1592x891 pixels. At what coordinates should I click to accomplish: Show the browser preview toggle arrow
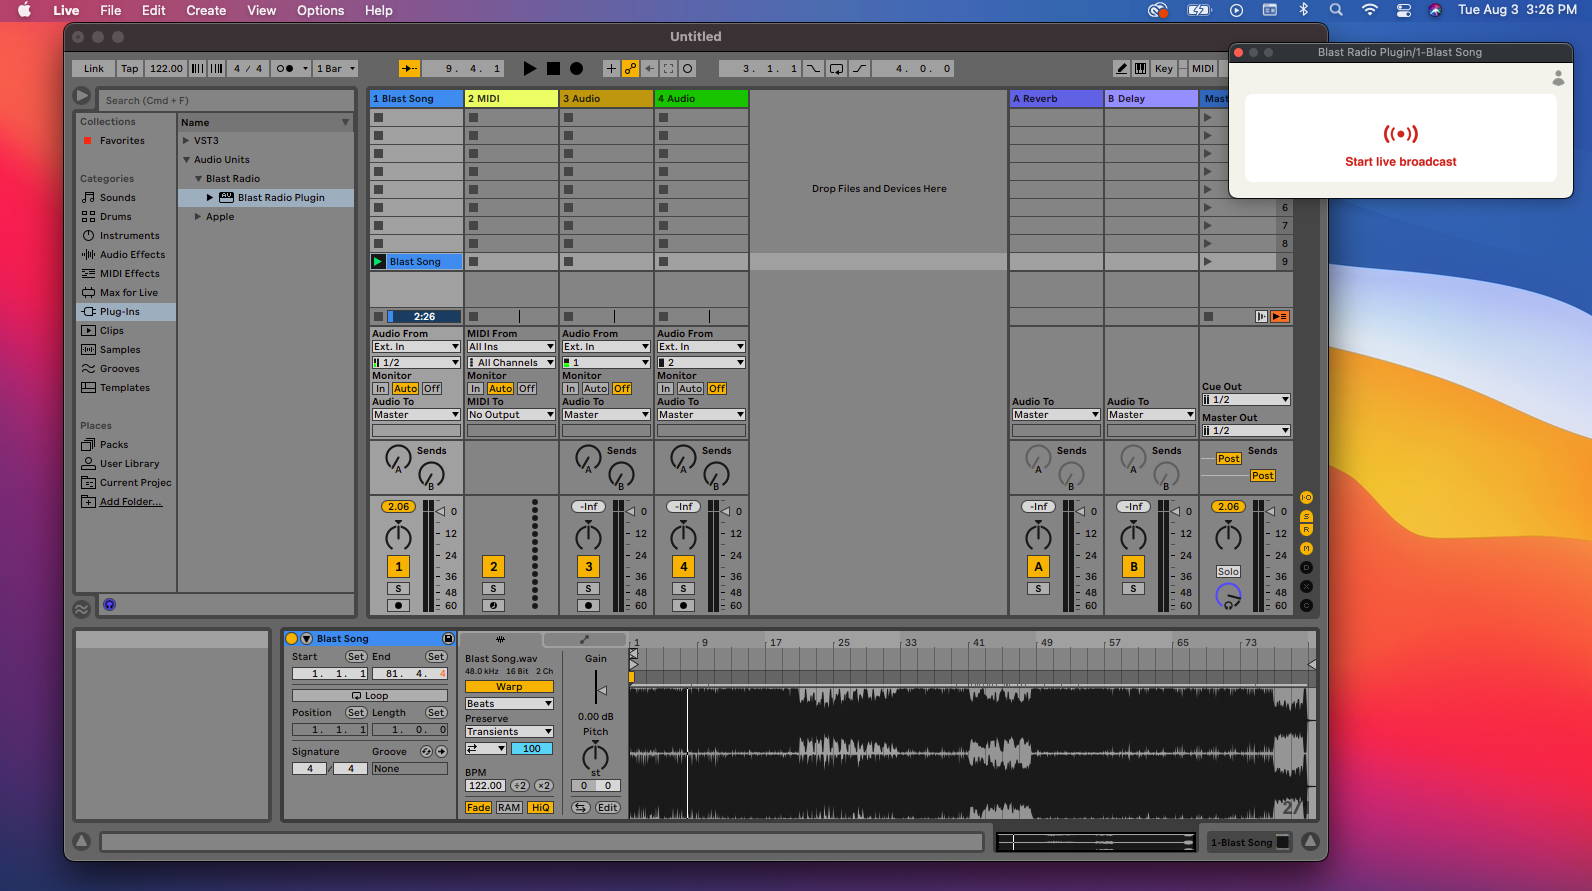click(x=82, y=96)
